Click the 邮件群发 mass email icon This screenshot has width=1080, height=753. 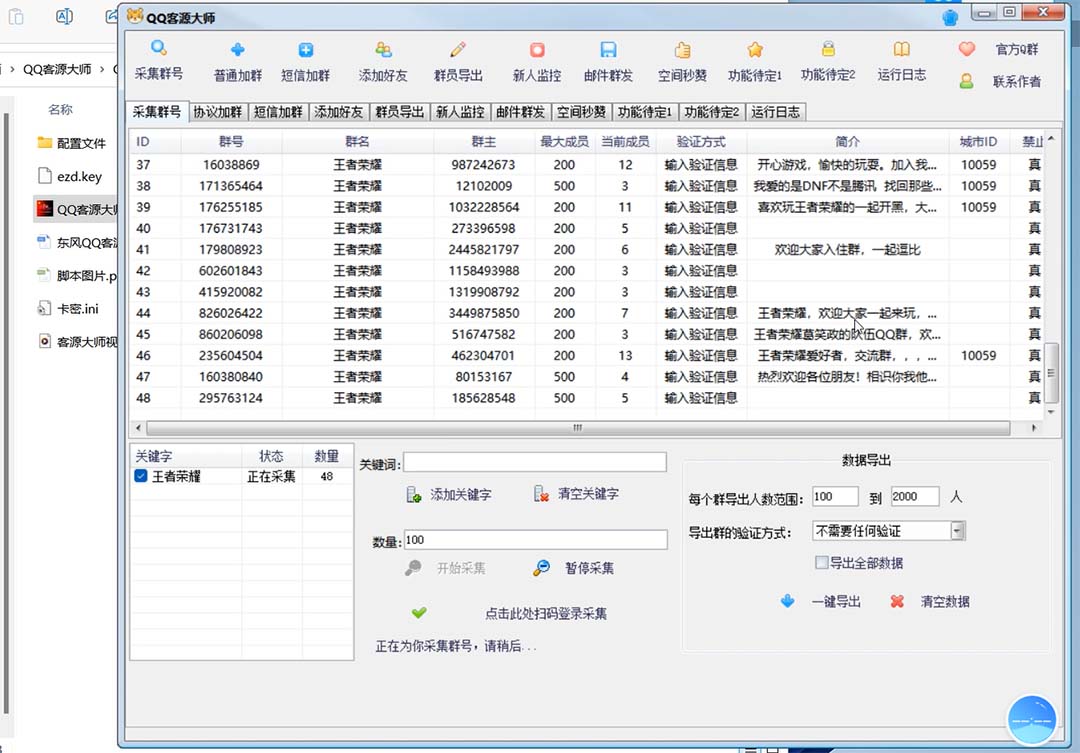click(x=608, y=56)
